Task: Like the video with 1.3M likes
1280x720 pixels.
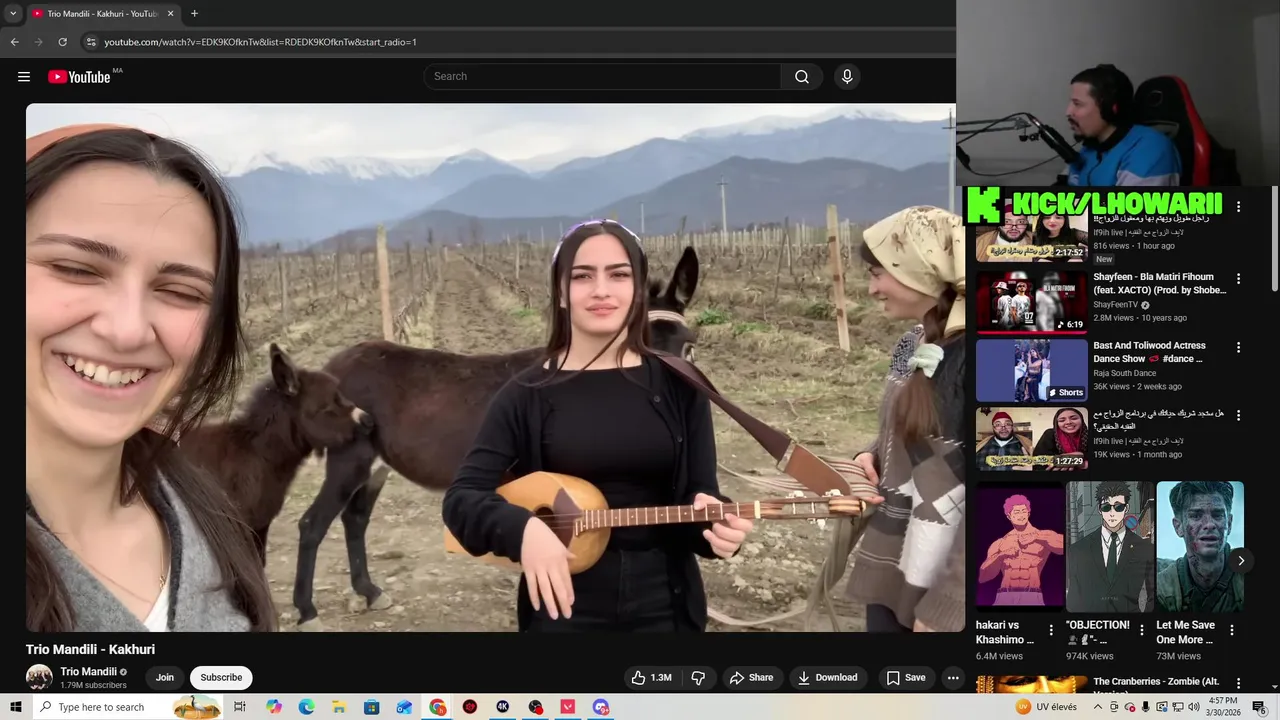Action: coord(651,678)
